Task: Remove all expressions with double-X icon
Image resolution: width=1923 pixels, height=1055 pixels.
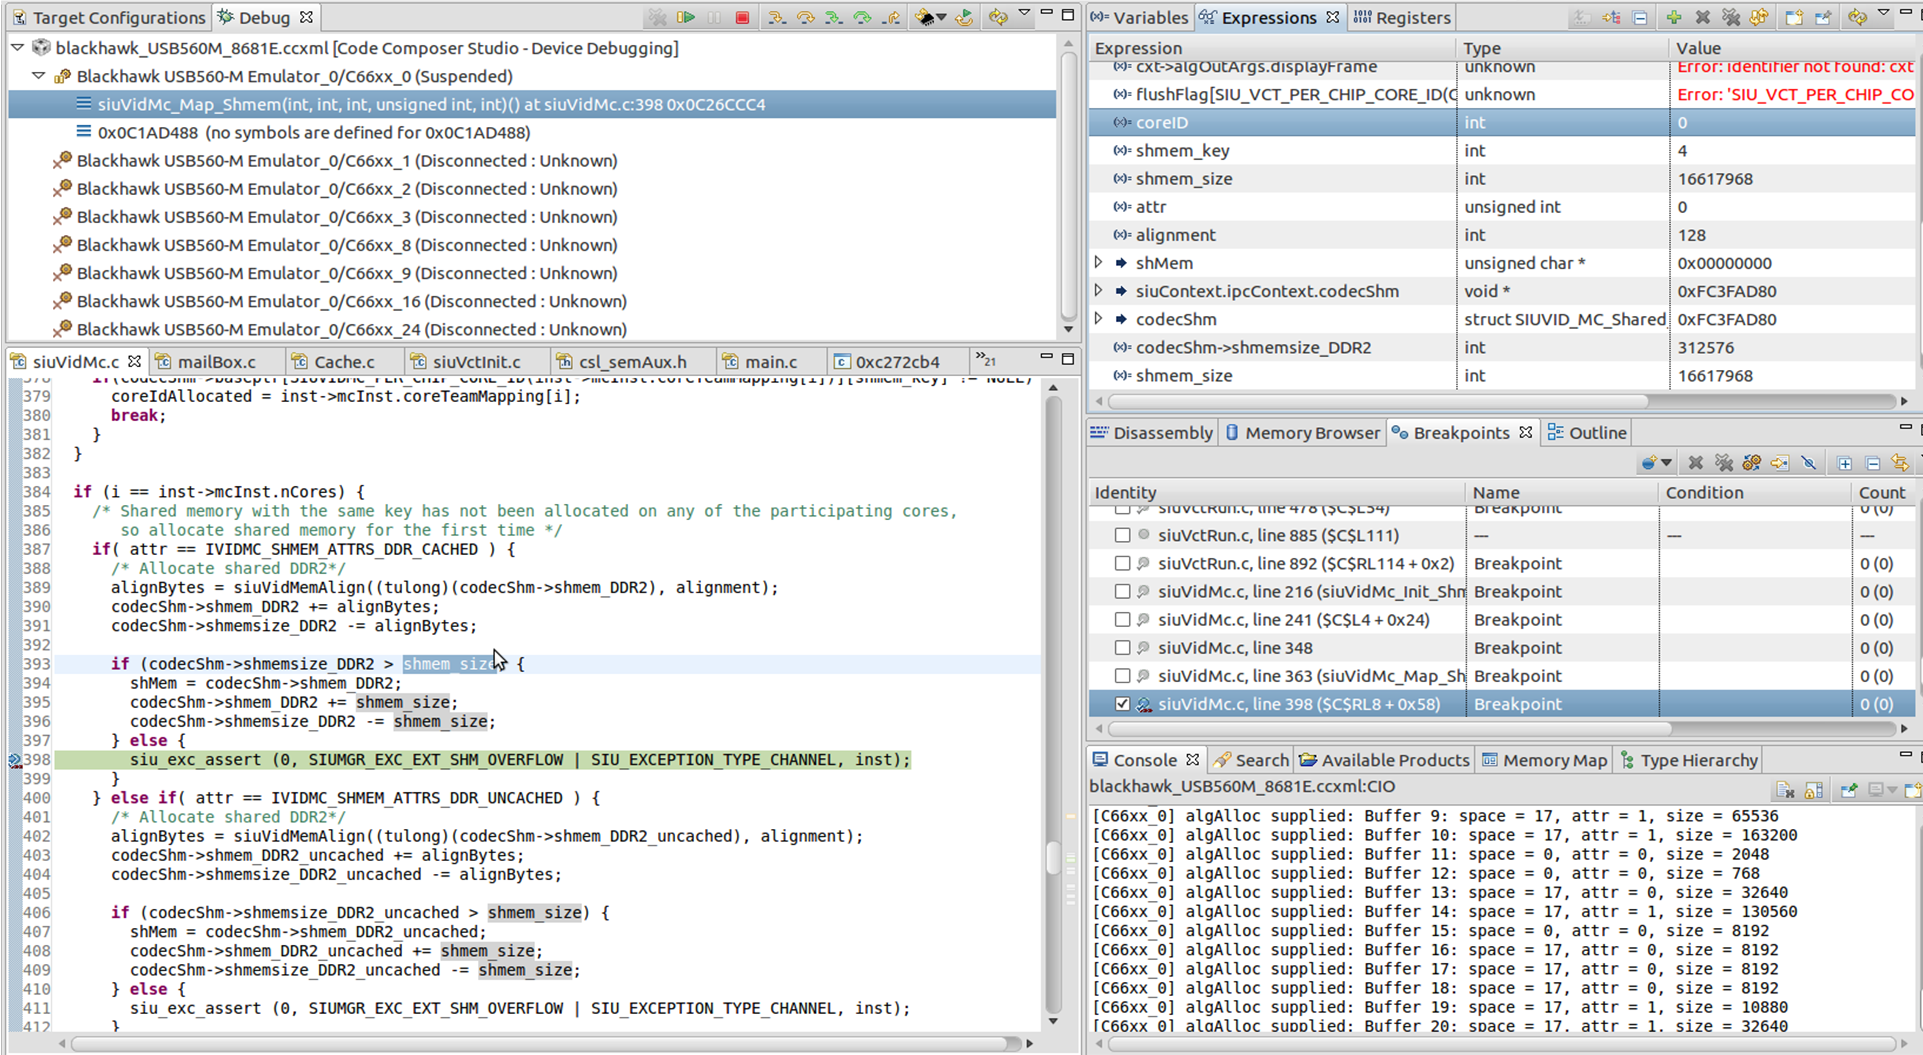Action: pyautogui.click(x=1731, y=17)
